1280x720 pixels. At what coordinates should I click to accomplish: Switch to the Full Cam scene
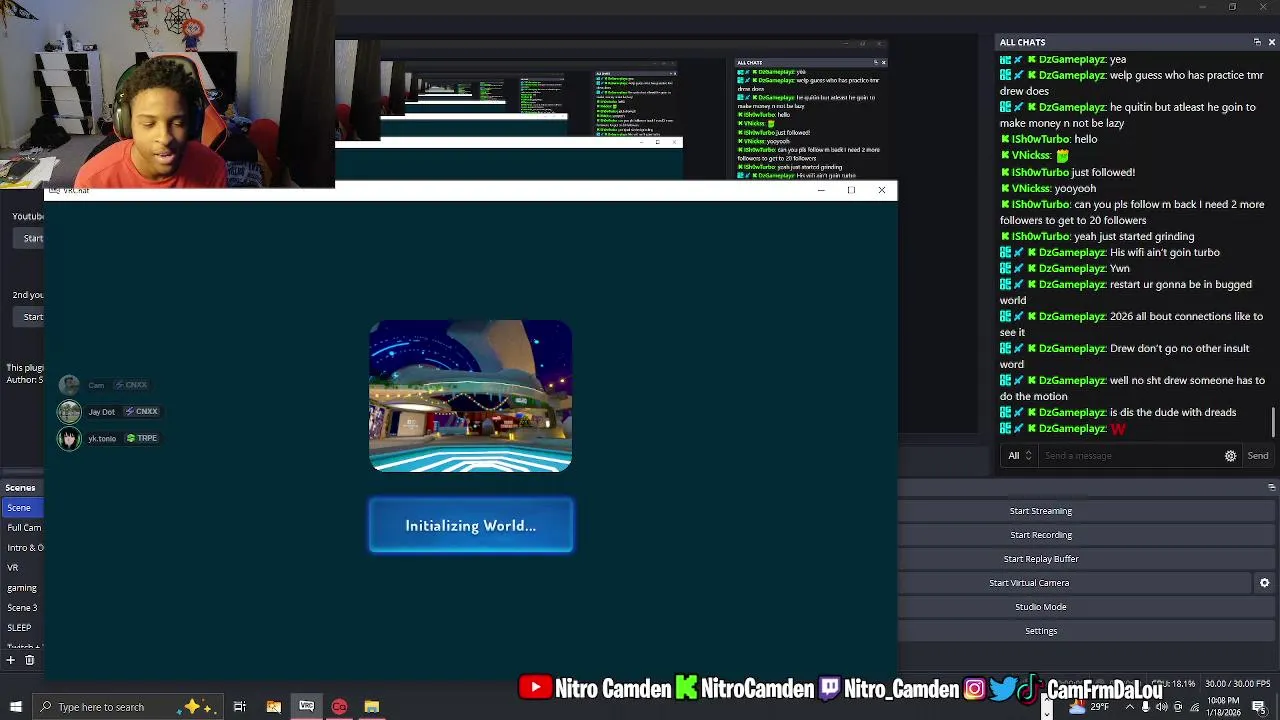coord(22,528)
